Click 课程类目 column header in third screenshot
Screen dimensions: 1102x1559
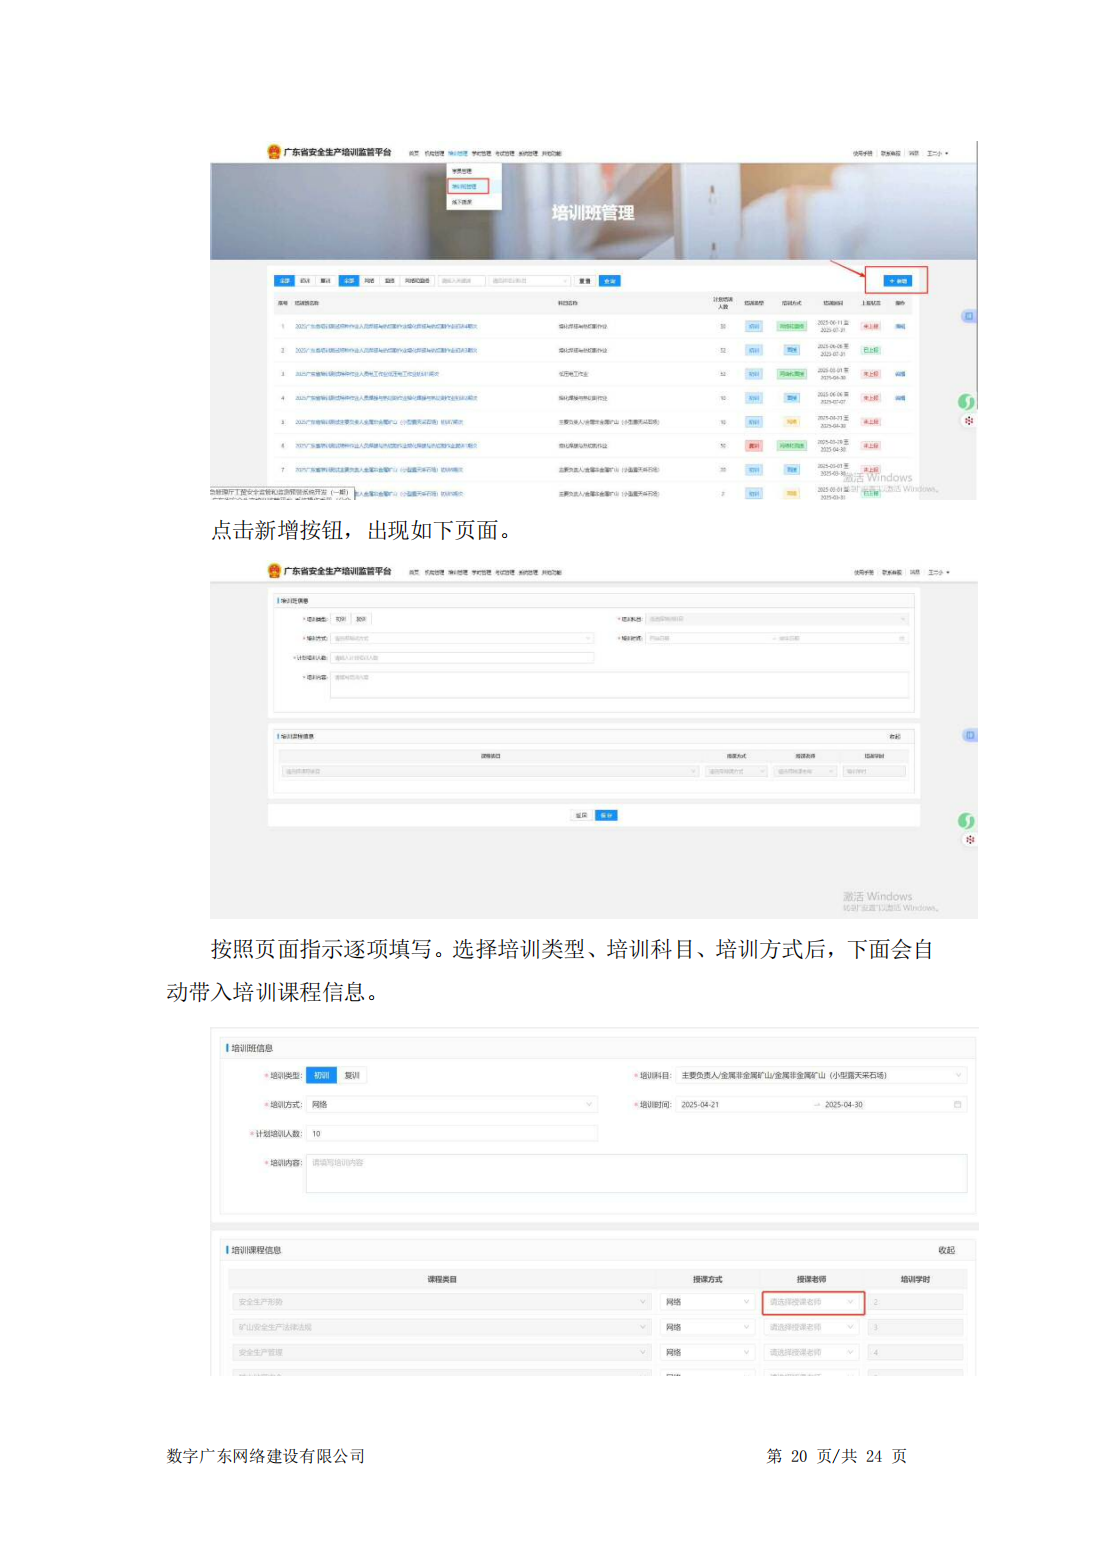[x=442, y=1279]
